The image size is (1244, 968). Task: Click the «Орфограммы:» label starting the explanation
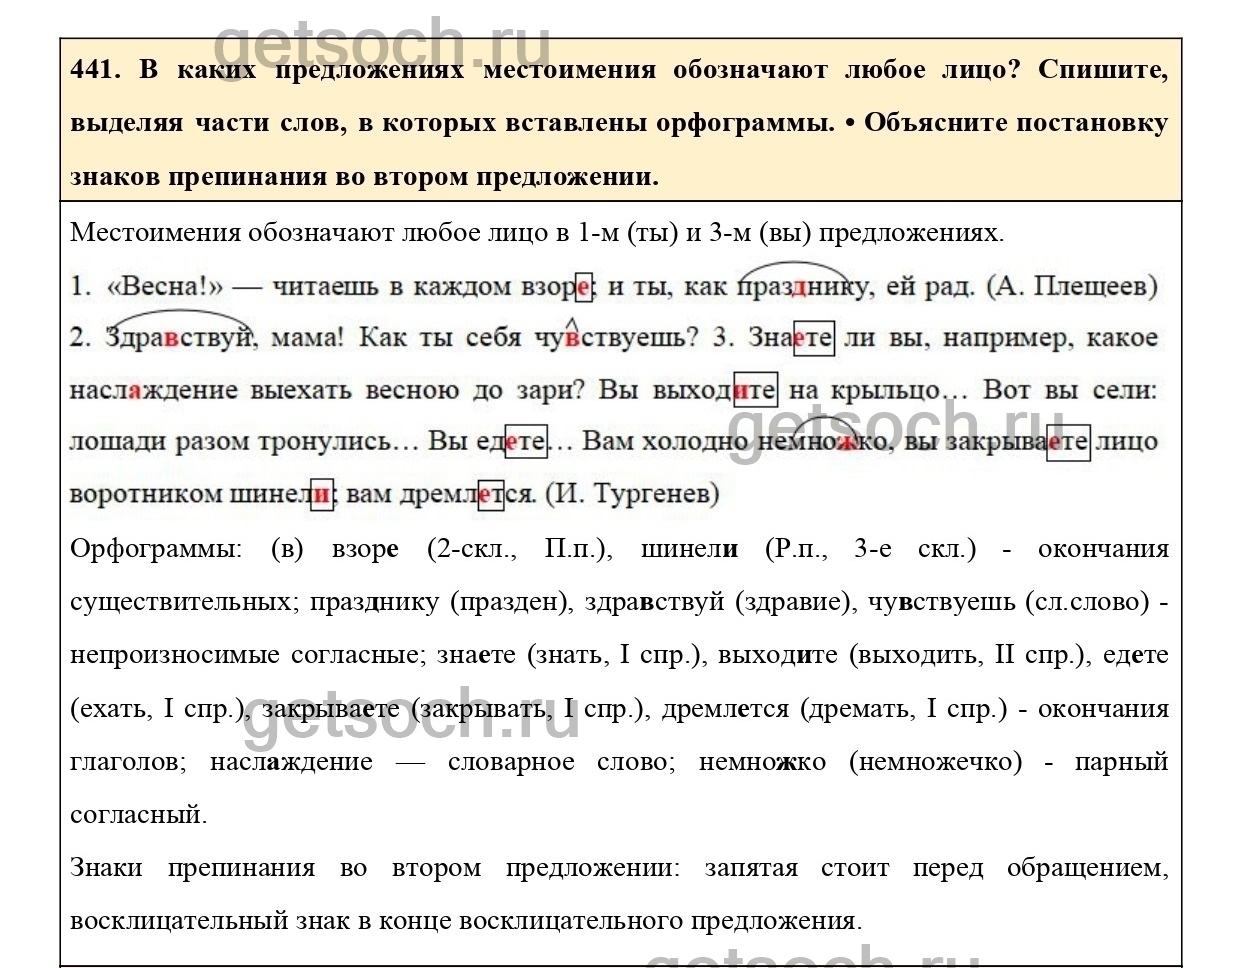(156, 549)
